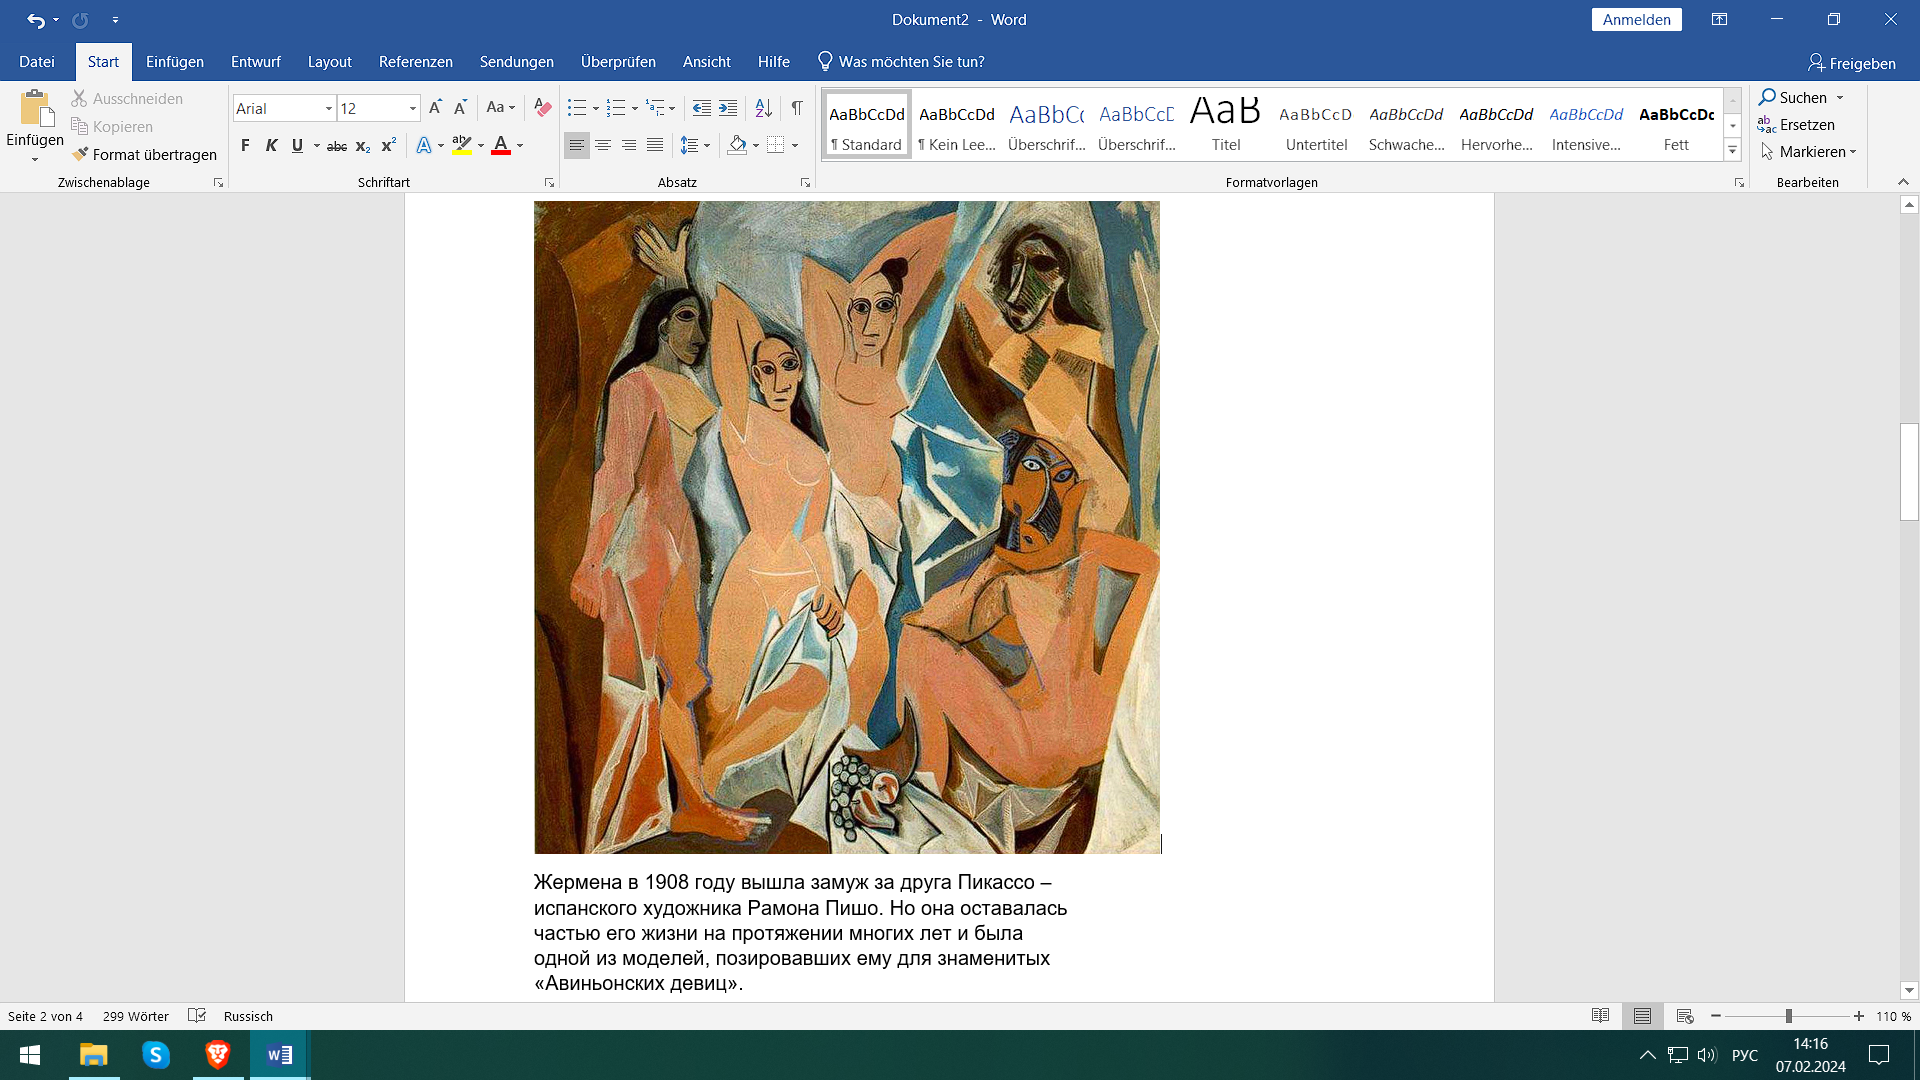Toggle bold formatting (F button)
Viewport: 1920px width, 1080px height.
(245, 146)
